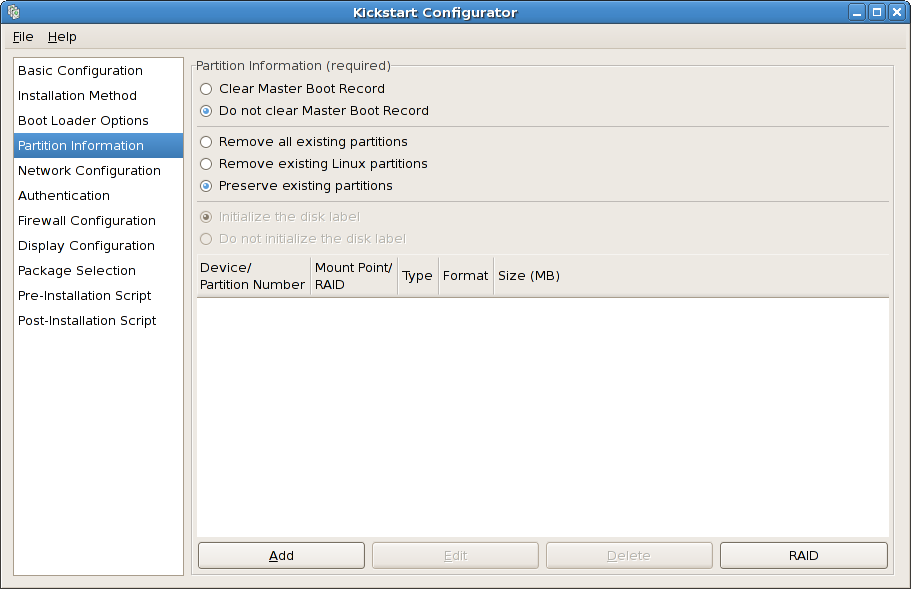Click the disabled Edit button

coord(455,555)
